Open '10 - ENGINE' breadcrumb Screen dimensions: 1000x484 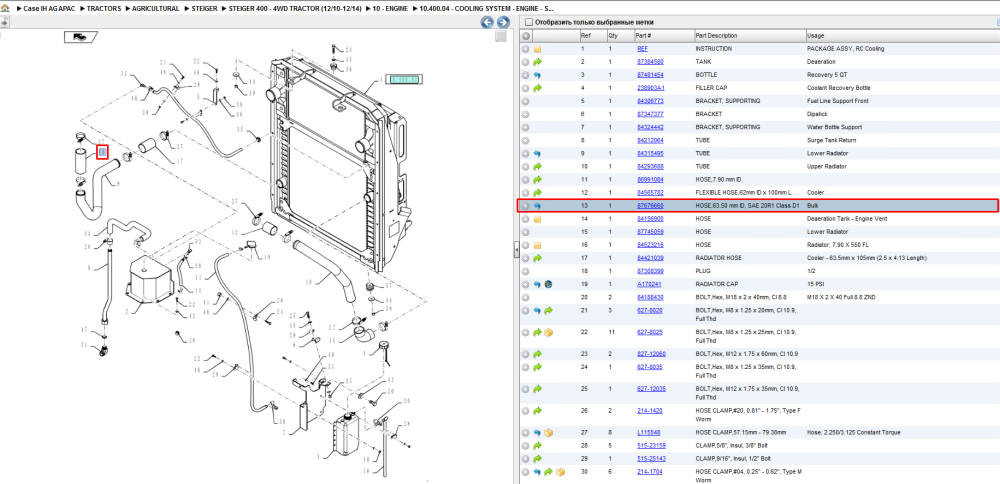(x=388, y=9)
